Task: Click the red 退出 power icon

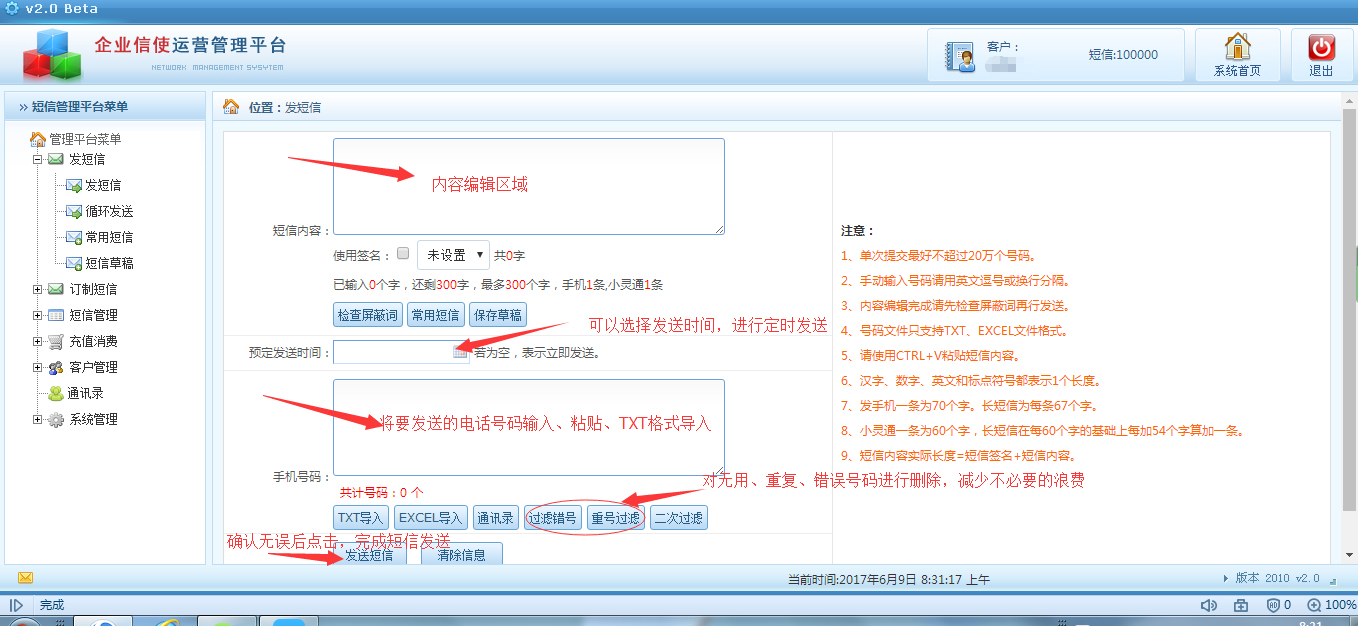Action: tap(1321, 47)
